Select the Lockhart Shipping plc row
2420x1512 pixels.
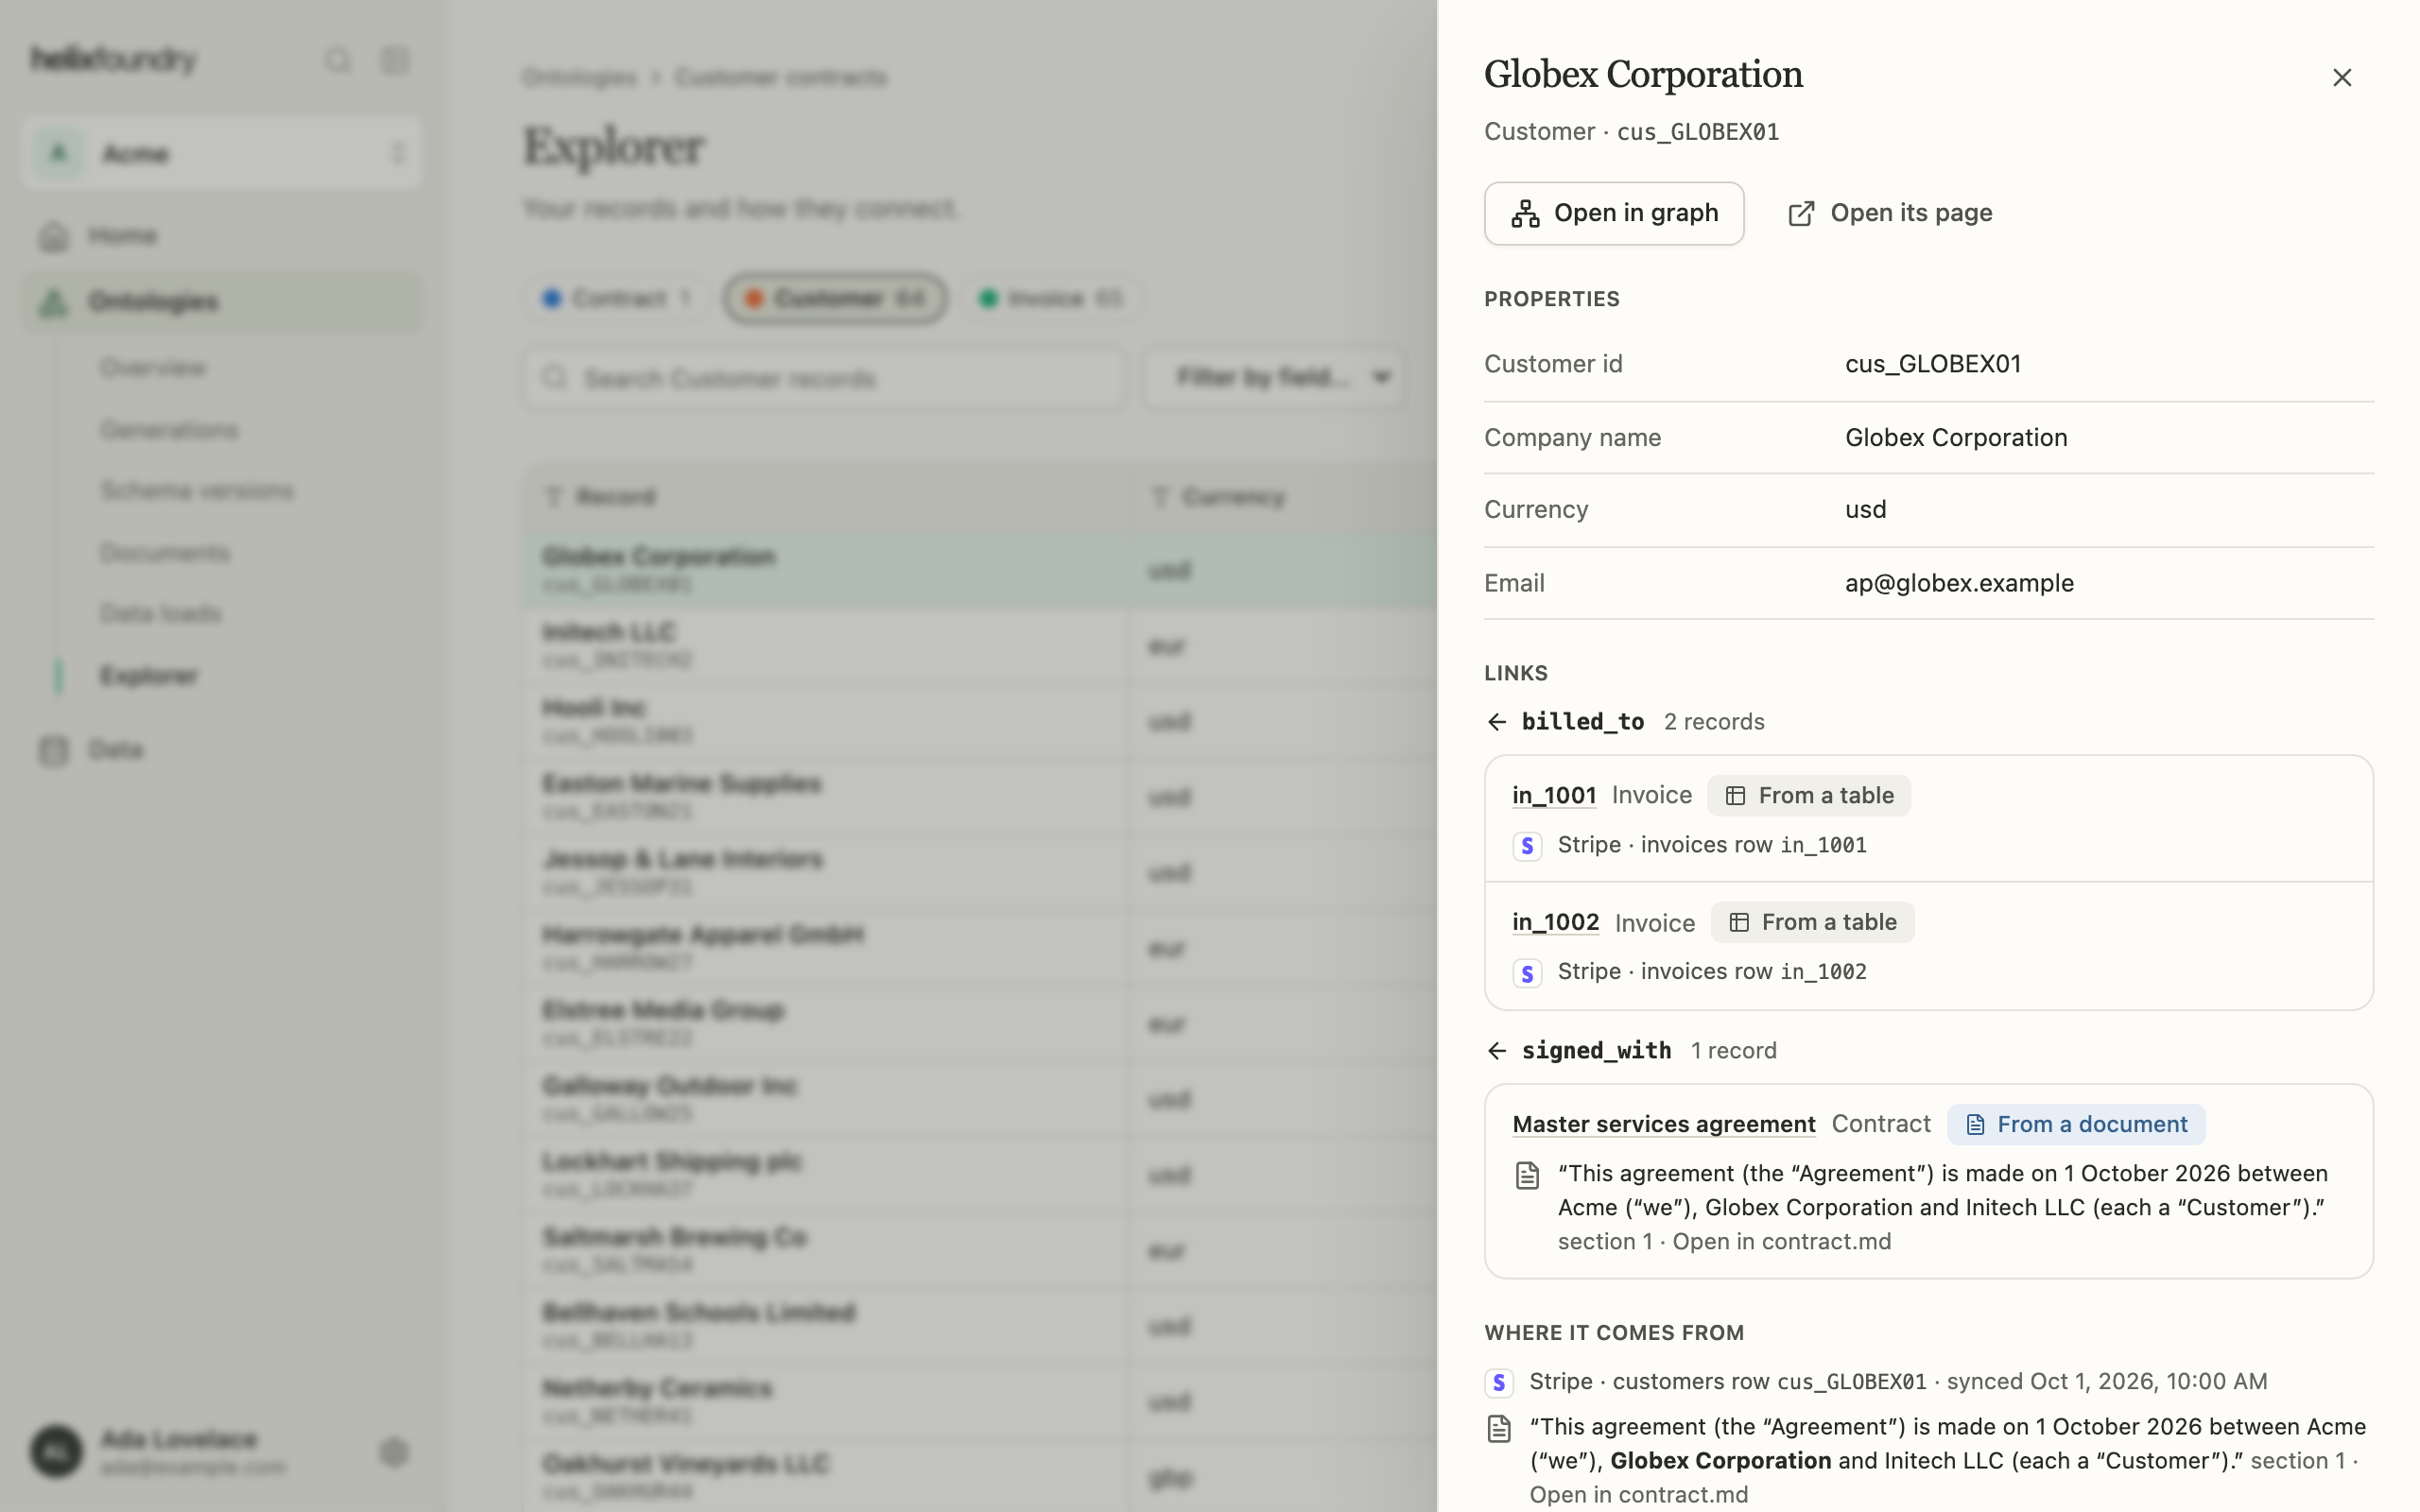(x=979, y=1174)
